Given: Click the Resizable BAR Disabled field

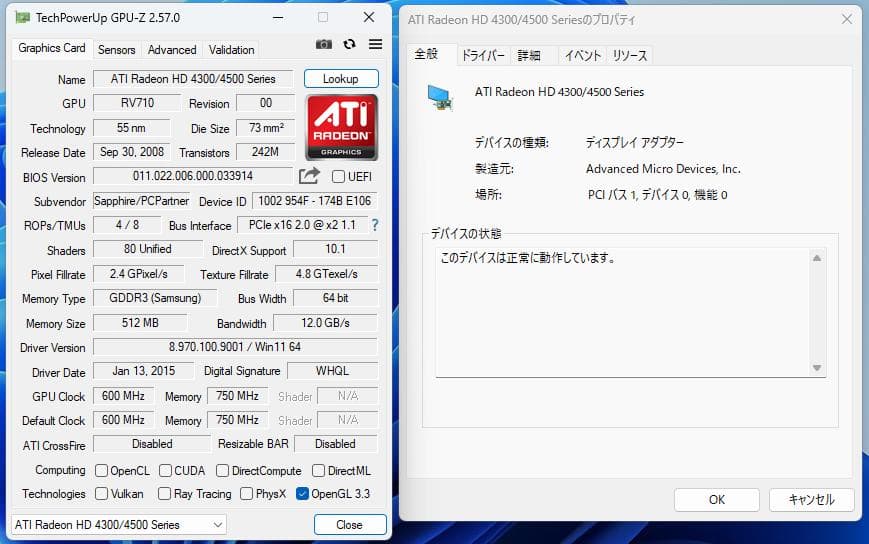Looking at the screenshot, I should tap(336, 444).
